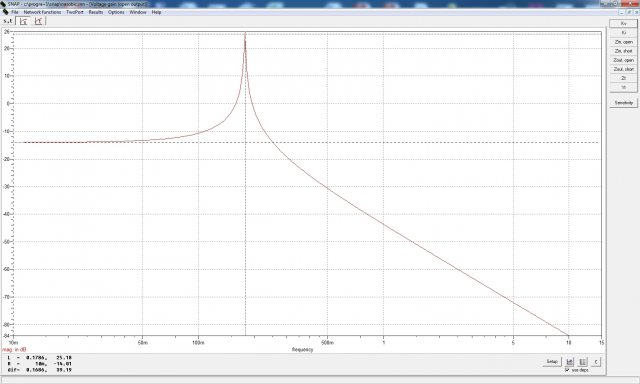Click the SNAP icon left of File

pos(5,12)
